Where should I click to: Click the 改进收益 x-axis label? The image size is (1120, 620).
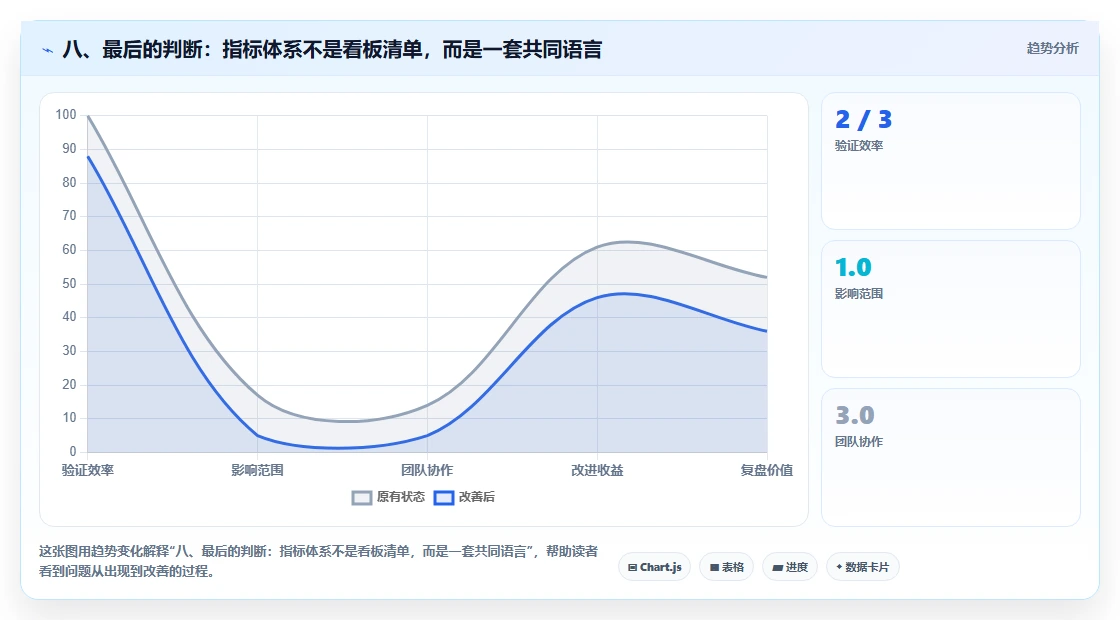point(597,470)
